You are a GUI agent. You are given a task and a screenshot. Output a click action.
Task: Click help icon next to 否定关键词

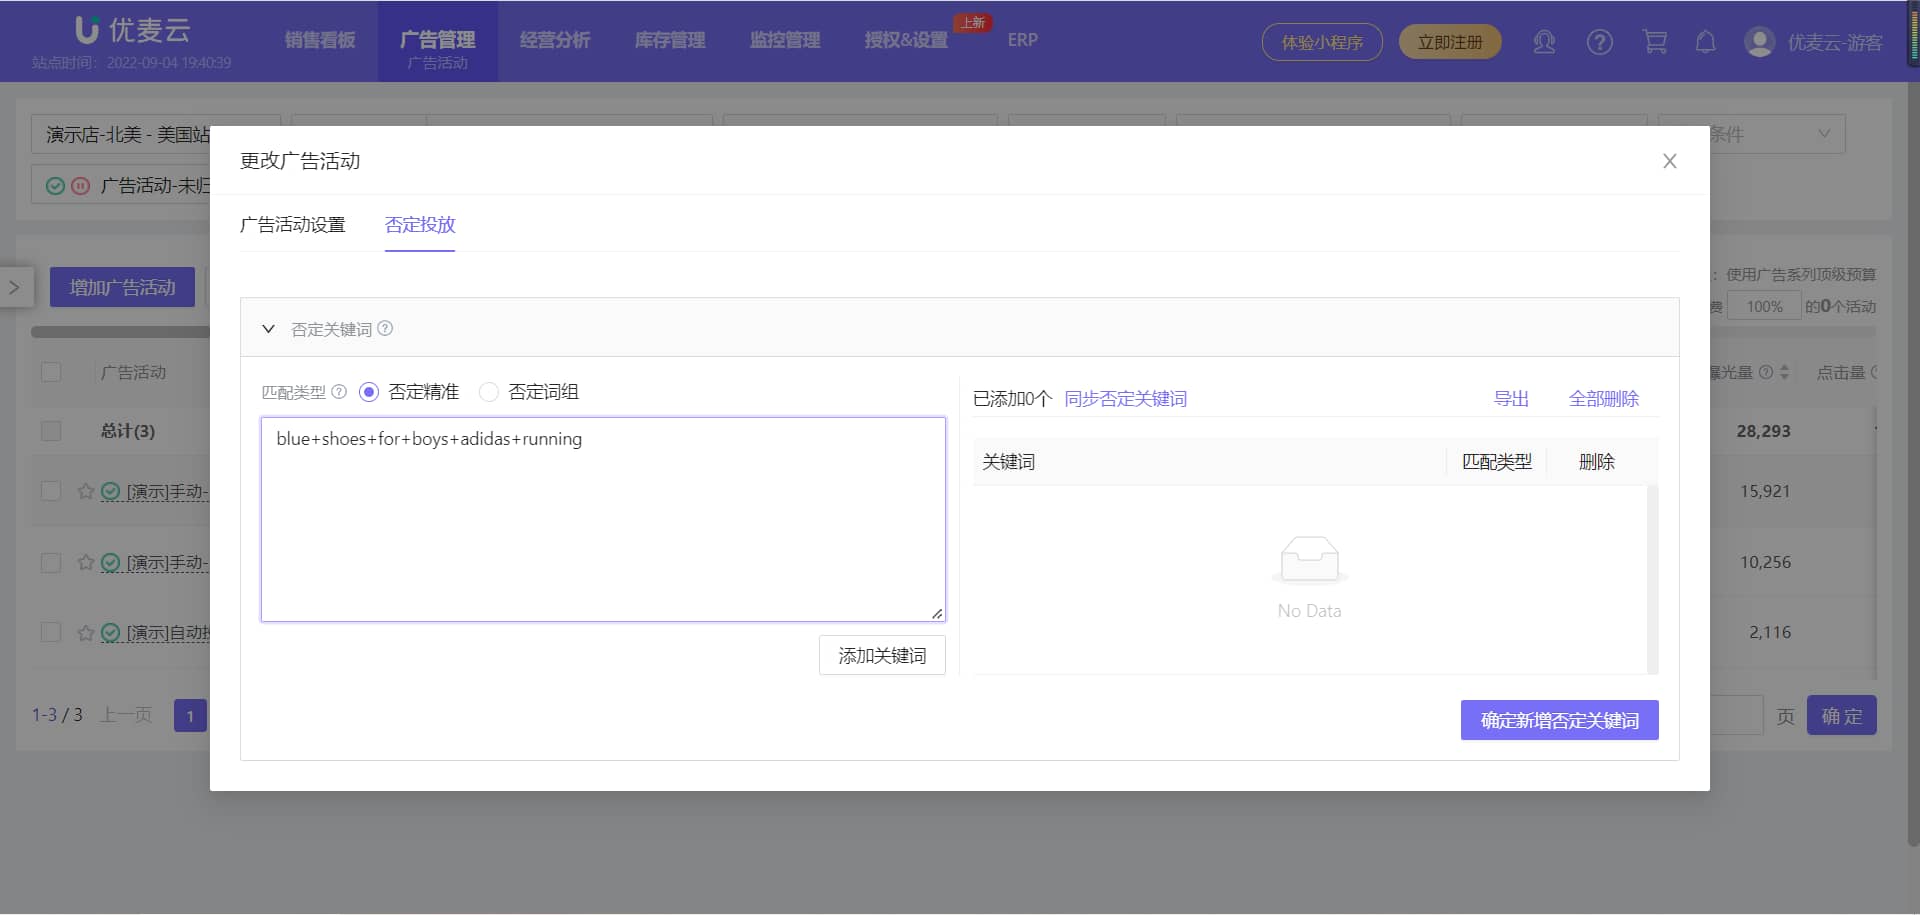point(385,329)
